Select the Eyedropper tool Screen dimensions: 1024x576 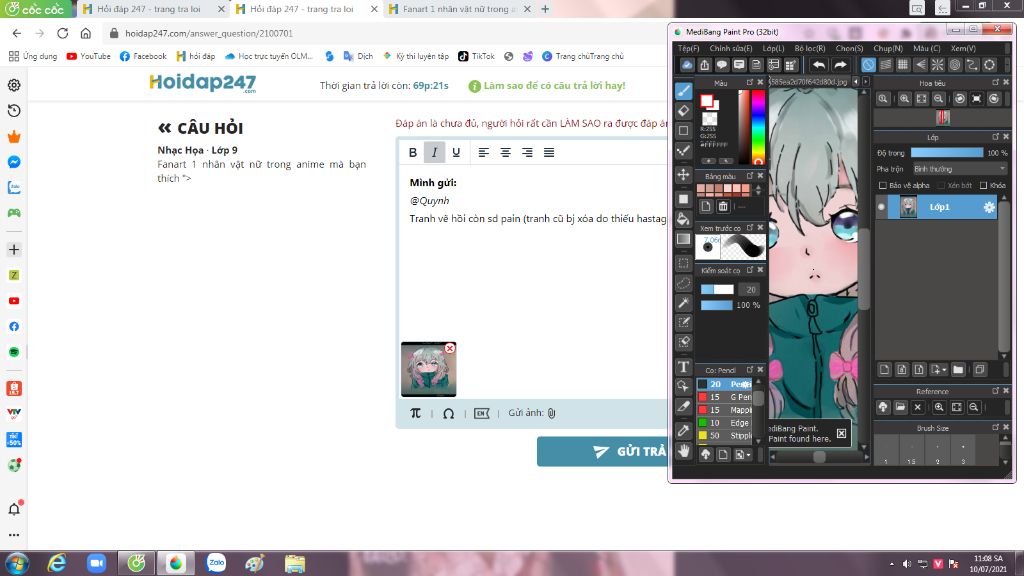click(683, 430)
